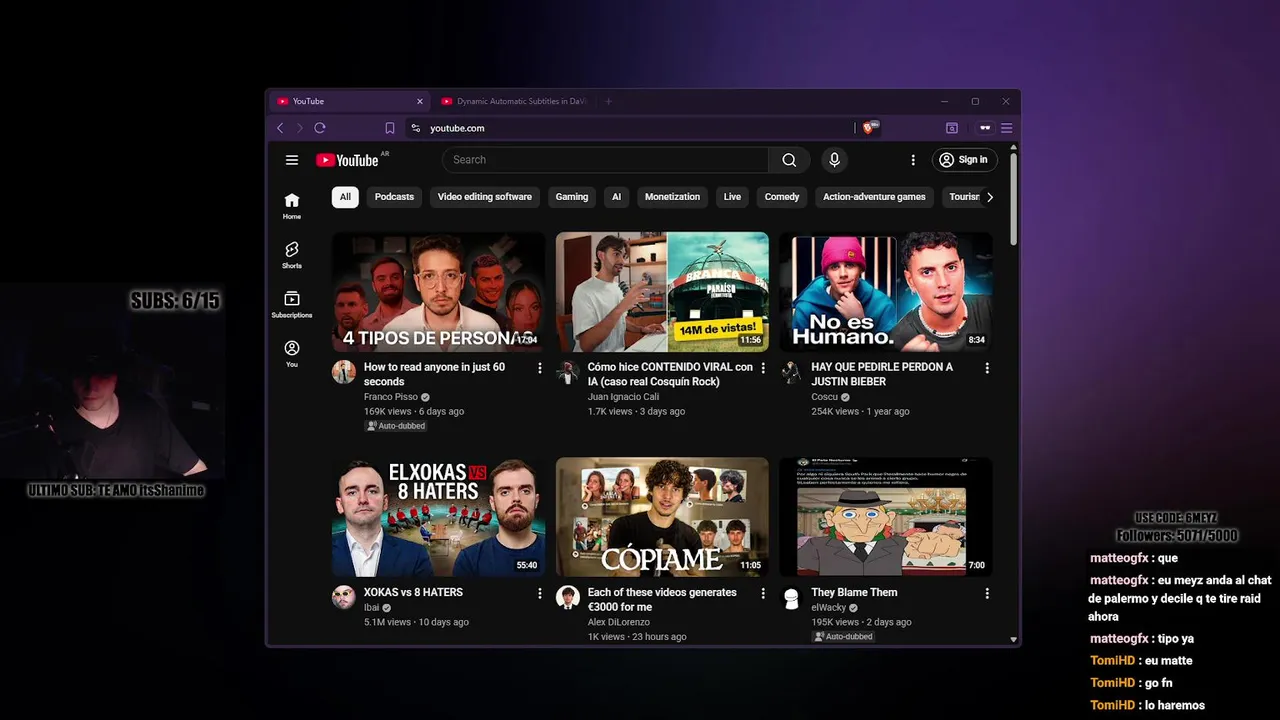Open Subscriptions in sidebar
This screenshot has width=1280, height=720.
[x=292, y=305]
